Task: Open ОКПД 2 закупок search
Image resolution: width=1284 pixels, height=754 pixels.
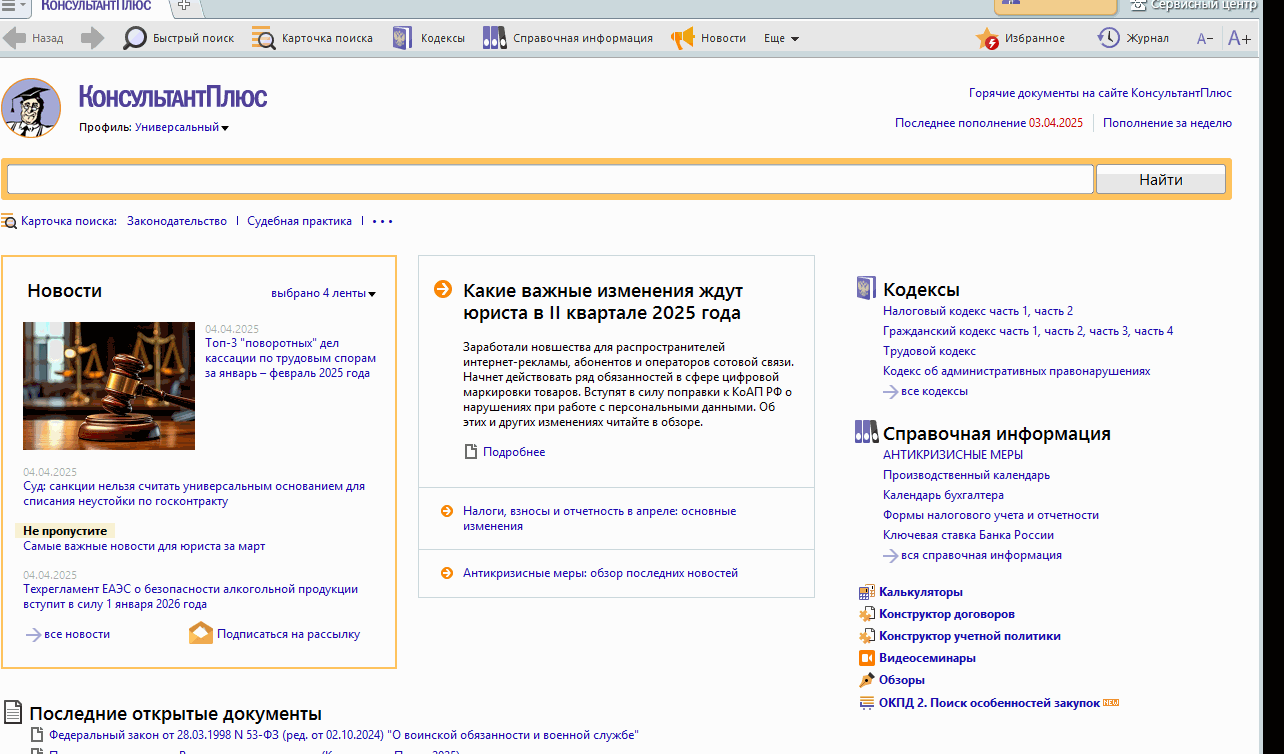Action: tap(989, 703)
